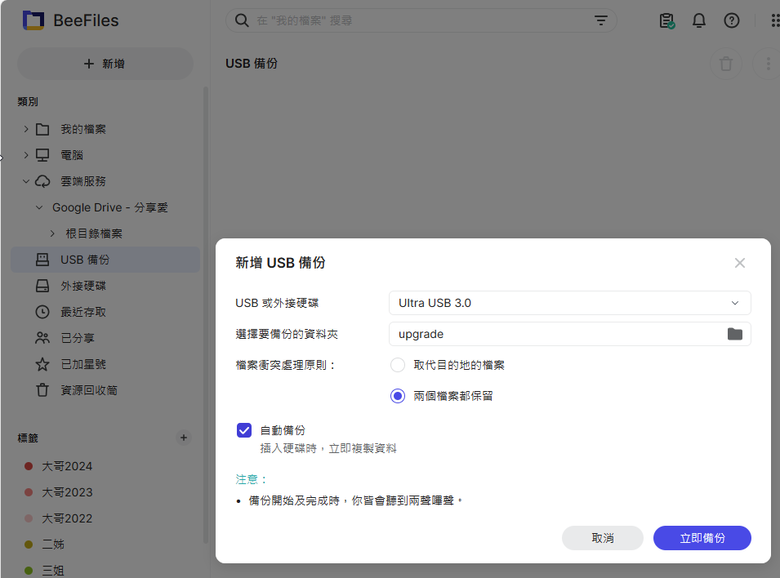The width and height of the screenshot is (780, 578).
Task: Click the people icon for 已分享
Action: click(x=43, y=338)
